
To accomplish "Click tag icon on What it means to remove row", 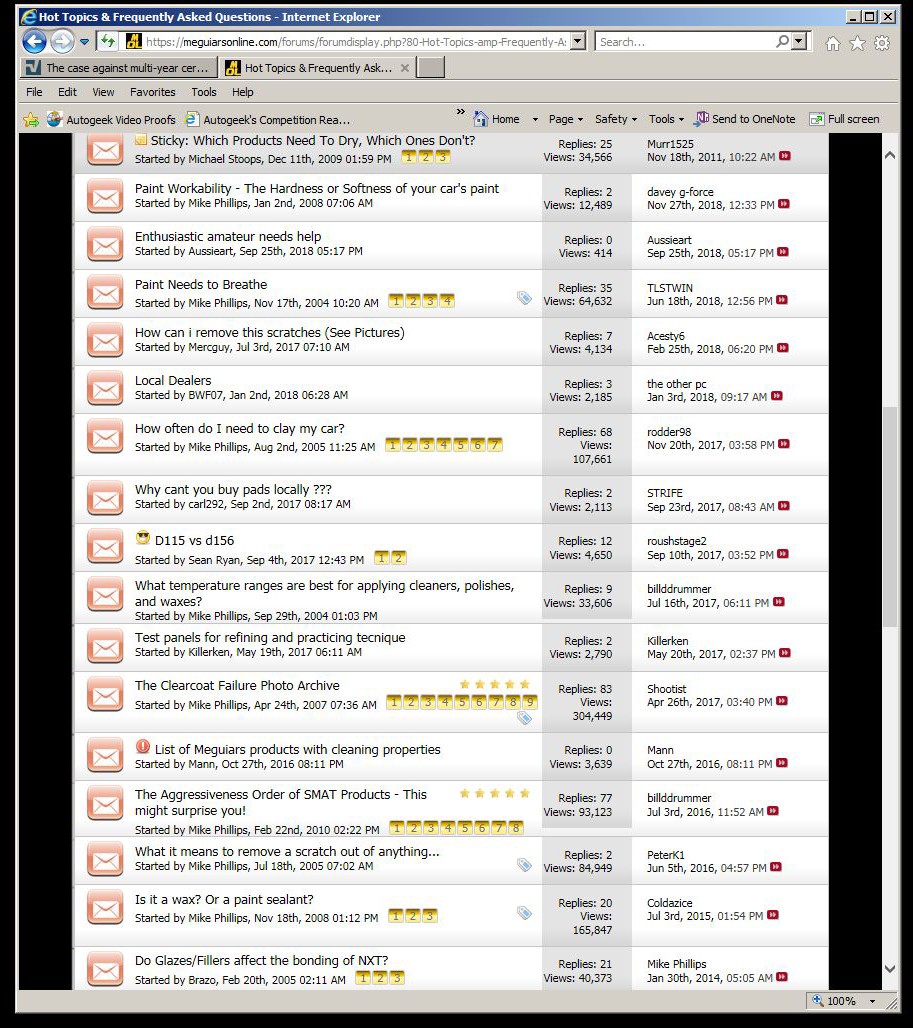I will [x=524, y=865].
